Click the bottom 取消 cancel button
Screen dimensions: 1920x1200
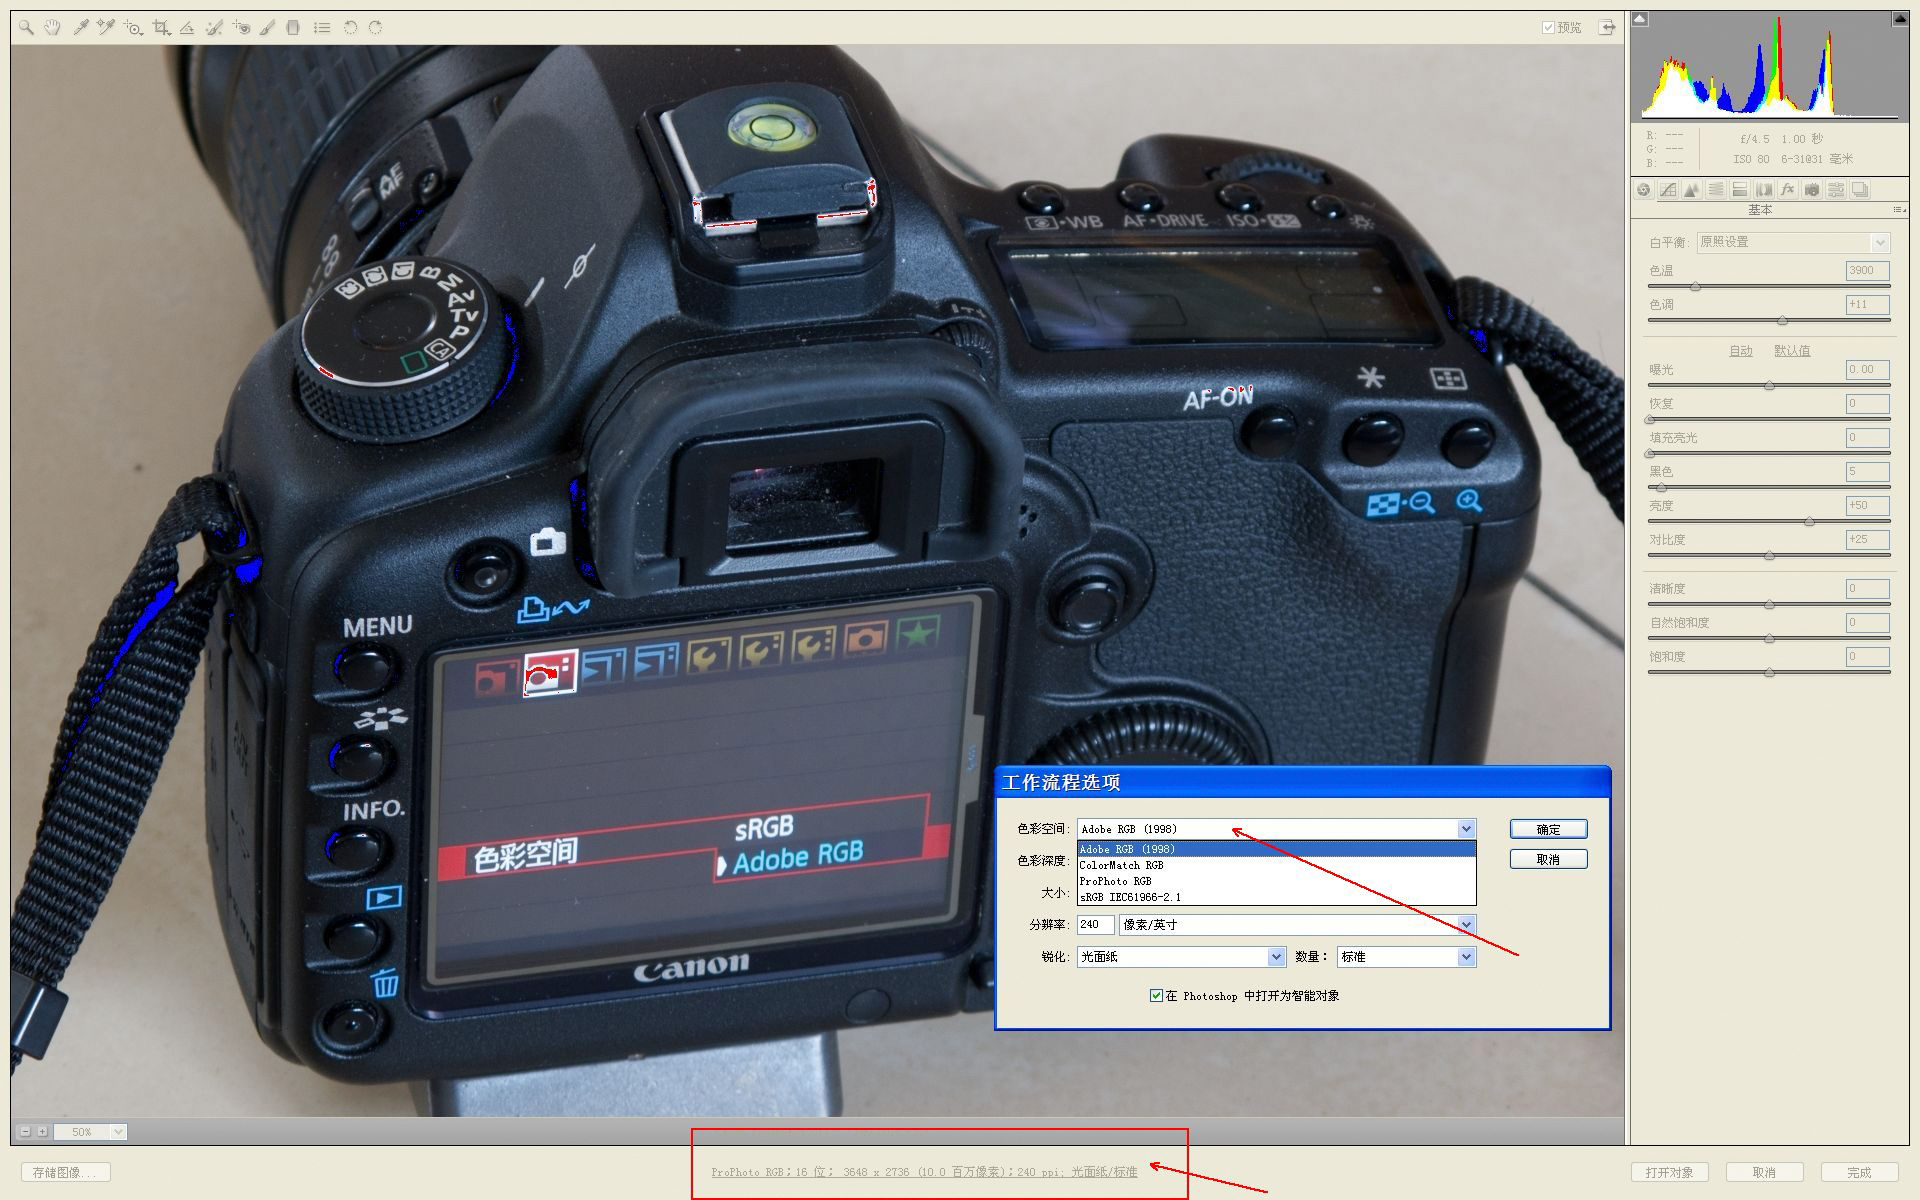coord(1764,1172)
